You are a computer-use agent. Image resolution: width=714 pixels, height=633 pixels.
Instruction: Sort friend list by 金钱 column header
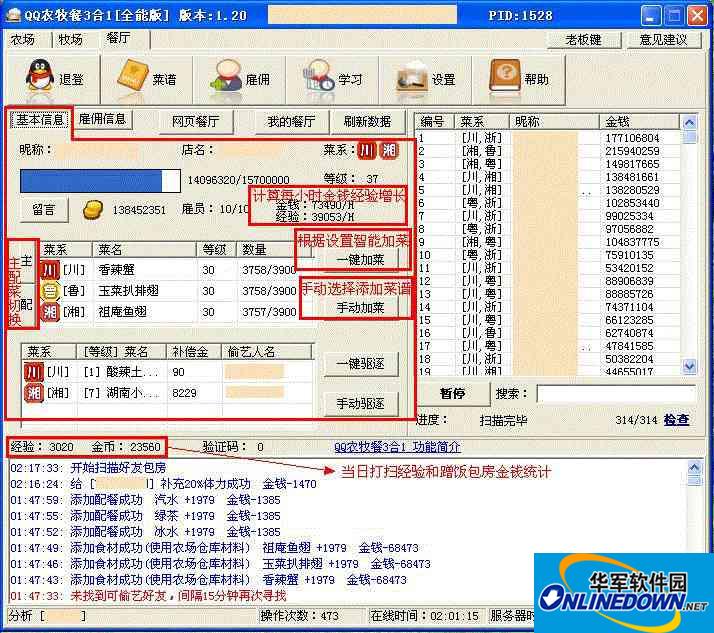639,122
